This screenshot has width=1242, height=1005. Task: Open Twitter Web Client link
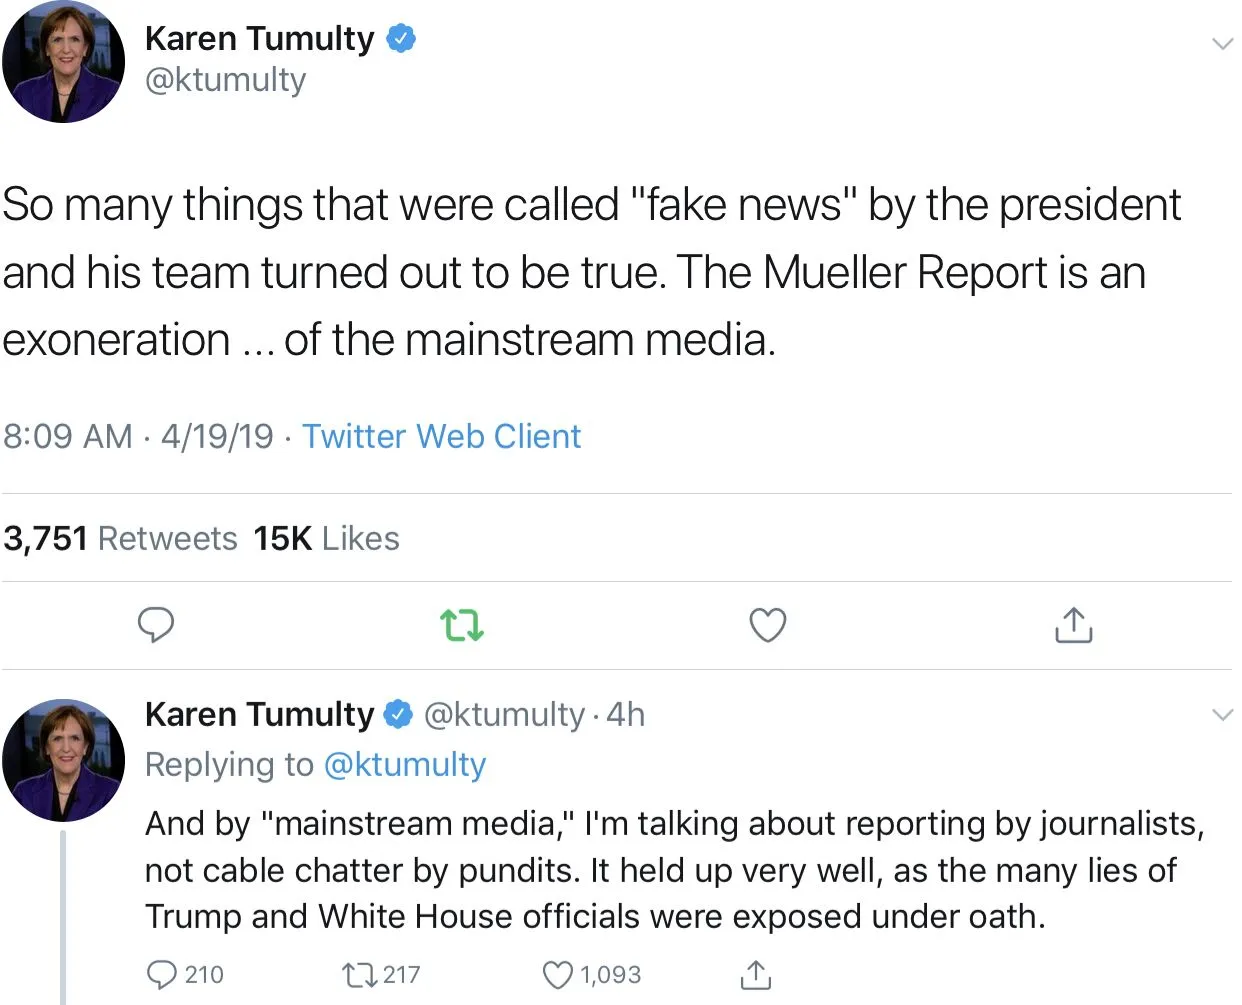(x=441, y=436)
